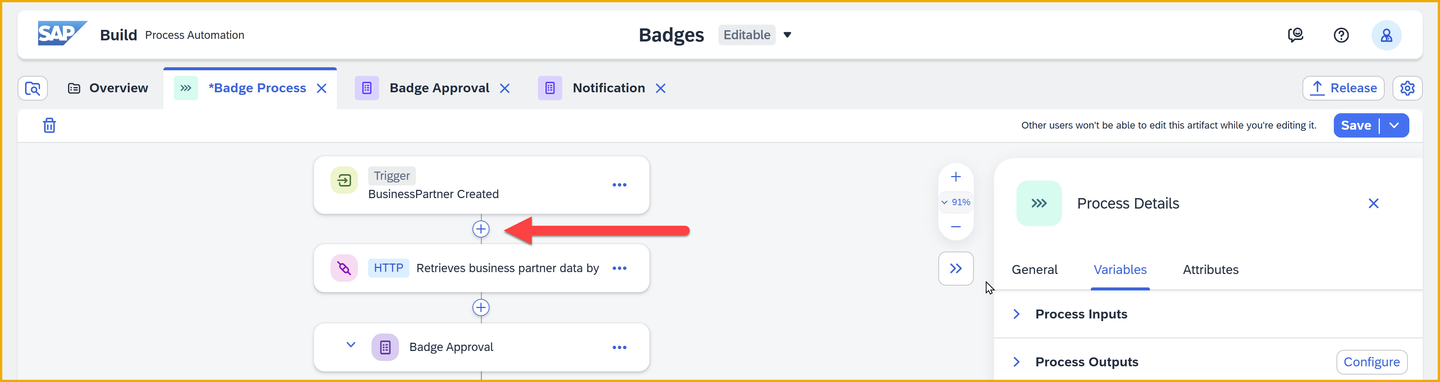Add step after BusinessPartner Created trigger
The width and height of the screenshot is (1440, 382).
click(x=481, y=229)
